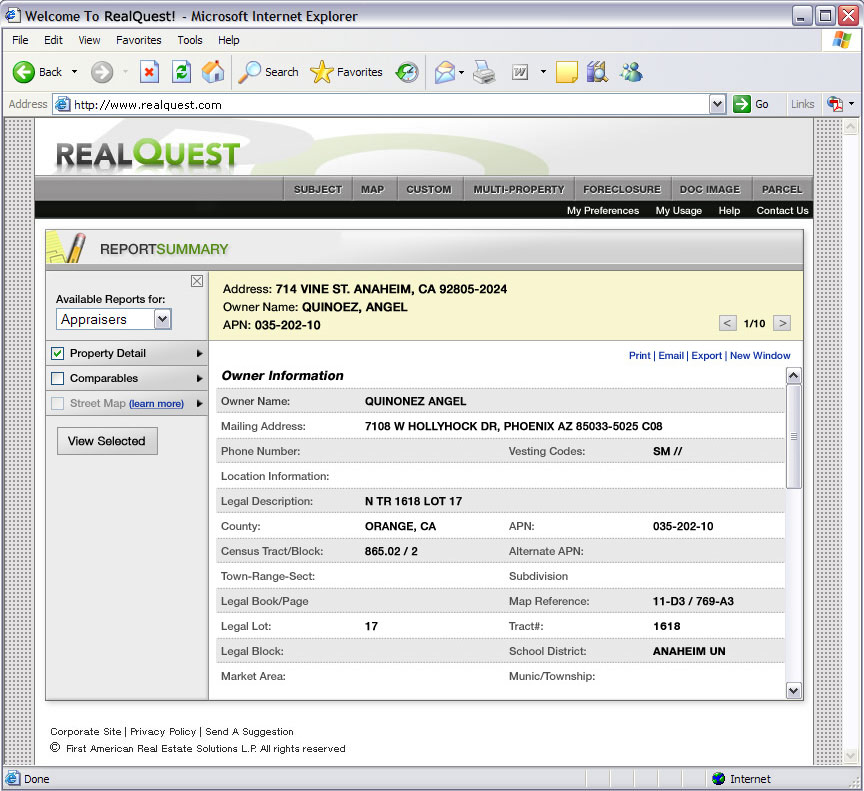Click the globe Internet zone icon
The width and height of the screenshot is (864, 791).
point(718,778)
